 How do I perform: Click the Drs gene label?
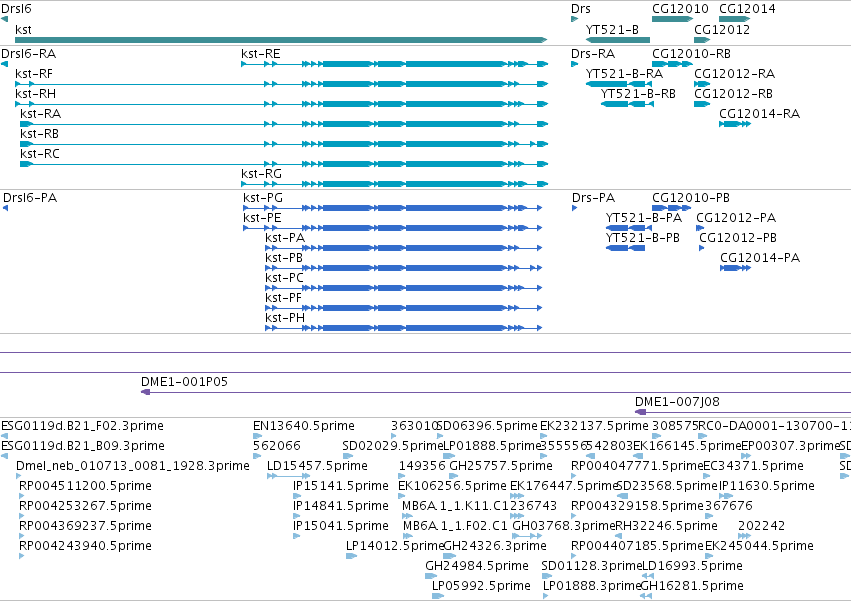click(581, 9)
